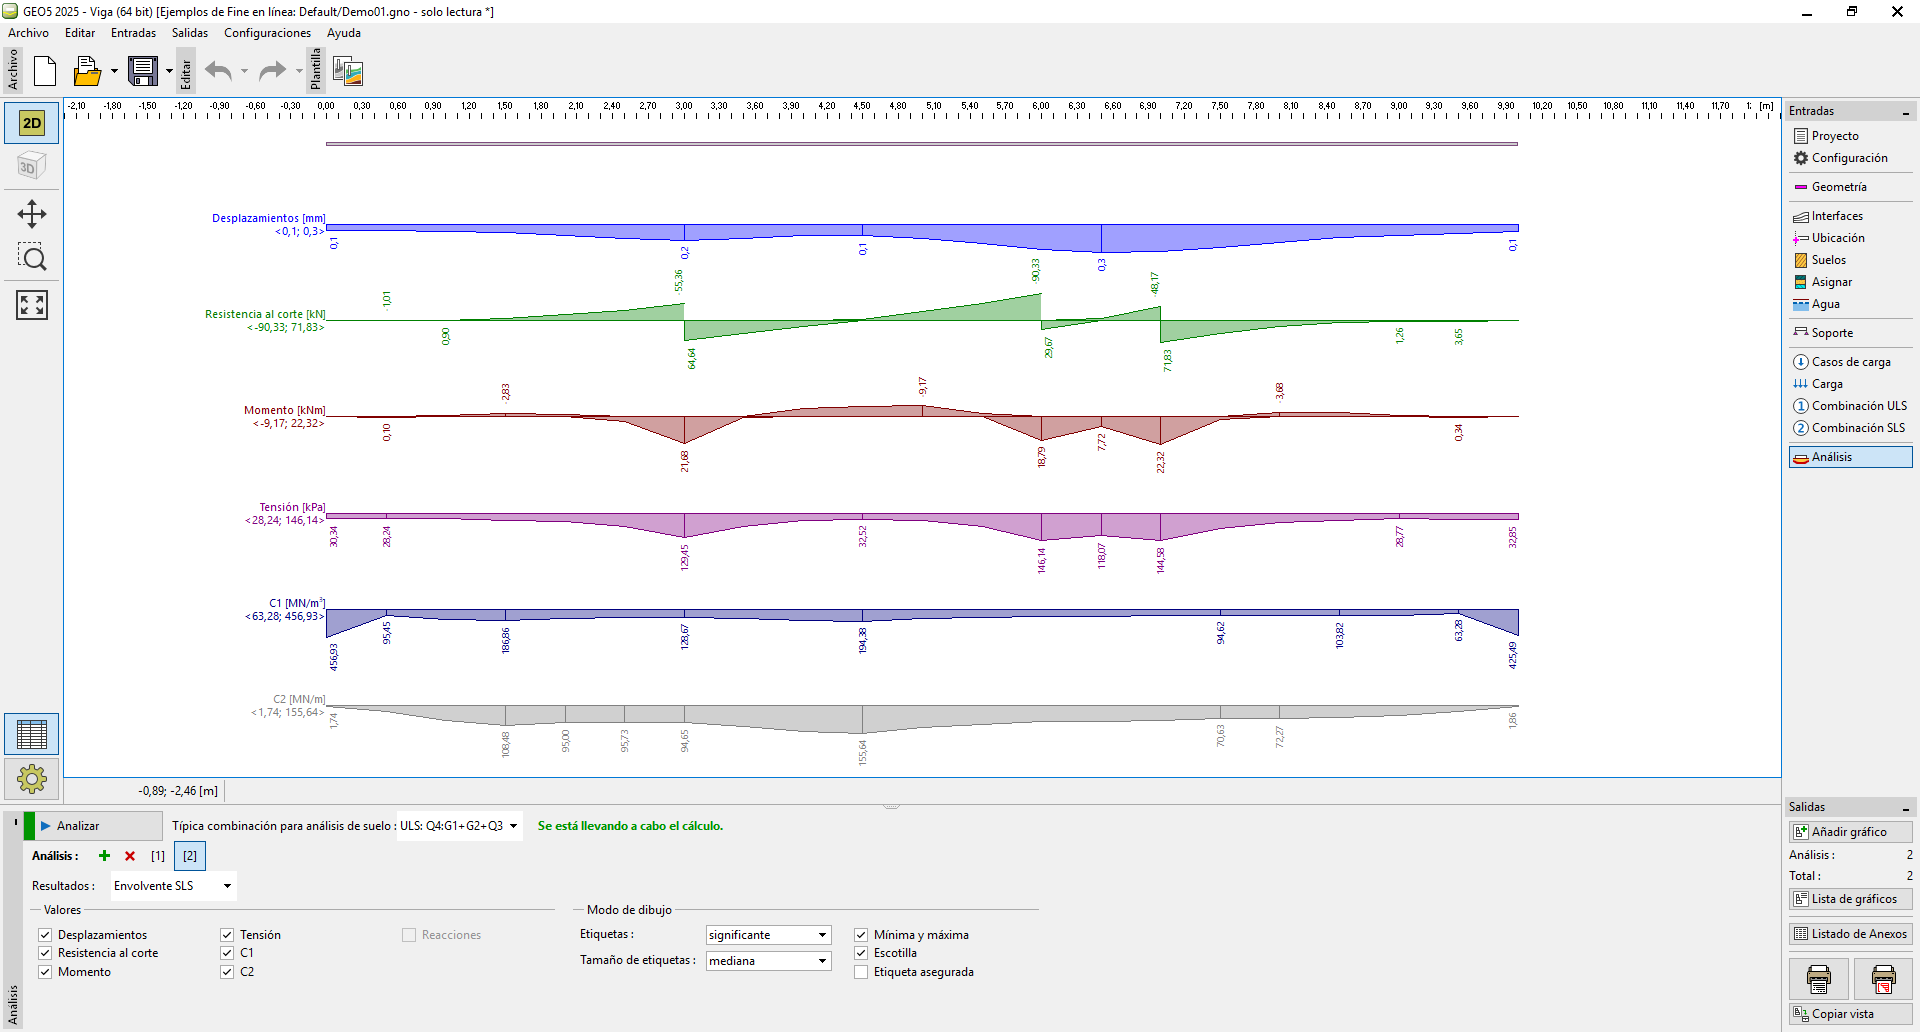The image size is (1920, 1032).
Task: Fit the drawing to the full window
Action: tap(32, 305)
